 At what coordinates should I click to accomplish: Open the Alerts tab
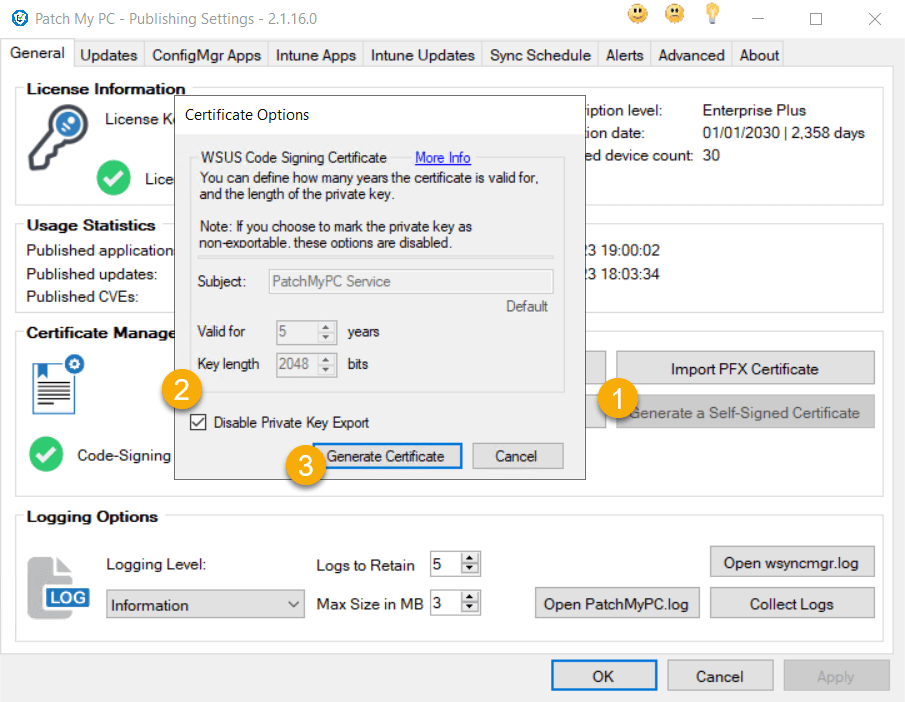click(624, 55)
